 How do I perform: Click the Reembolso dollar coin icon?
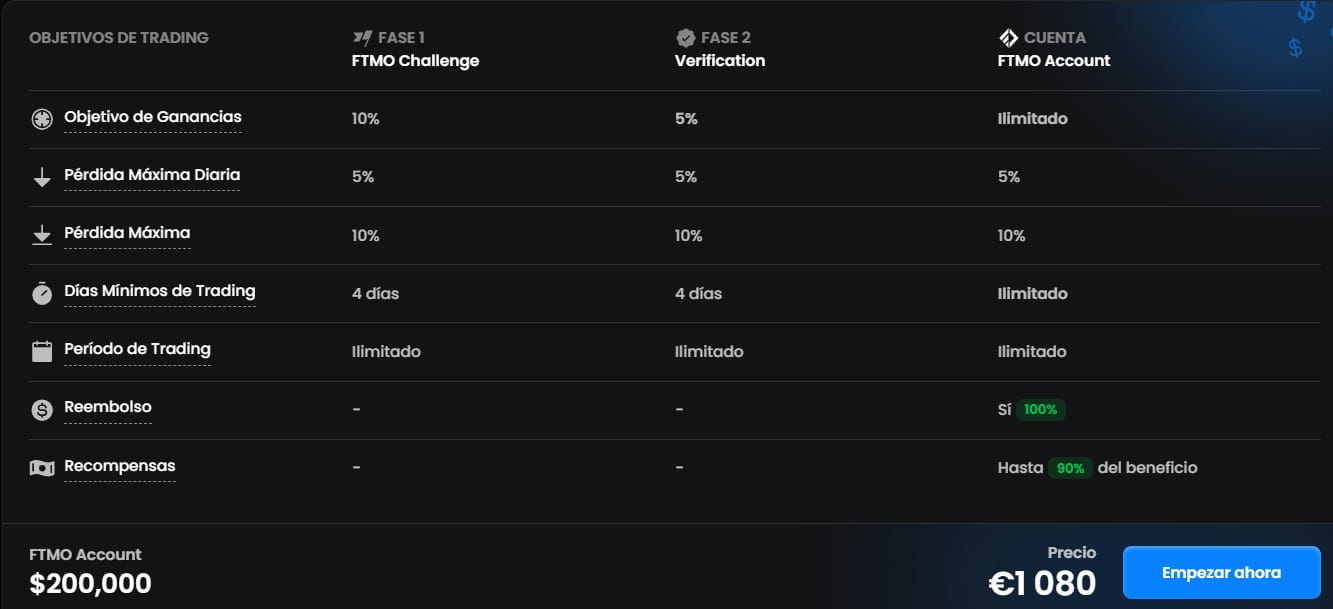(42, 410)
